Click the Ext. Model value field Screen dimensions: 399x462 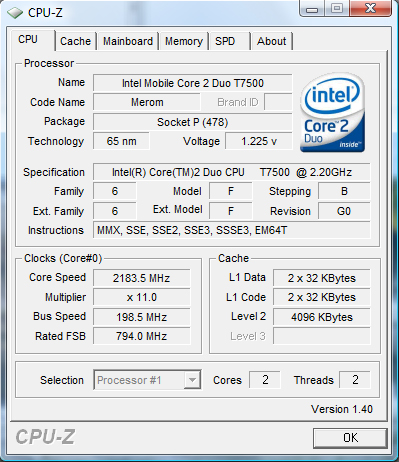tap(231, 211)
